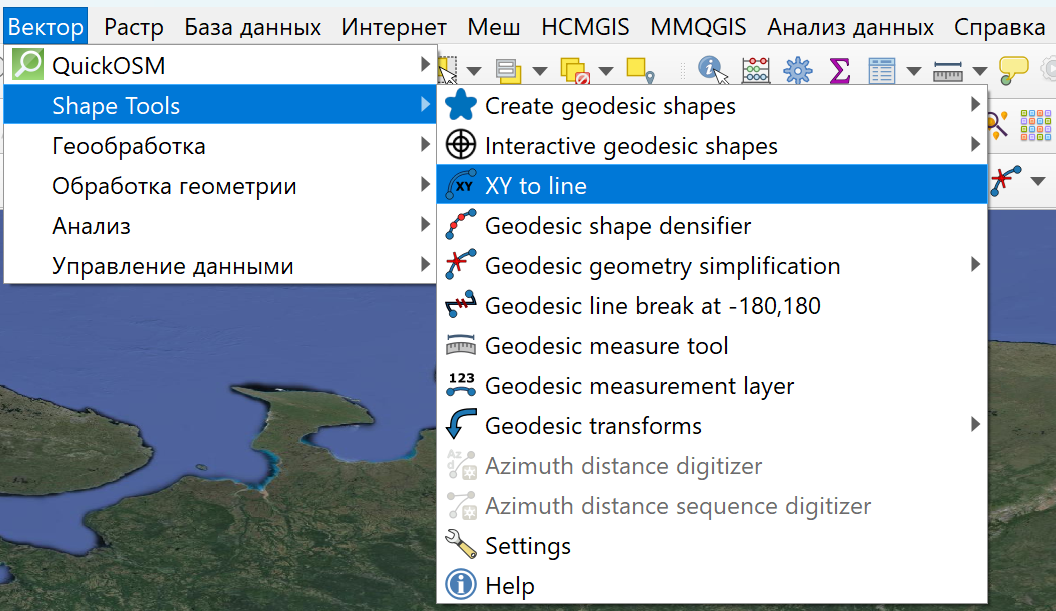The height and width of the screenshot is (611, 1056).
Task: Click the Geodesic shape densifier icon
Action: click(x=461, y=225)
